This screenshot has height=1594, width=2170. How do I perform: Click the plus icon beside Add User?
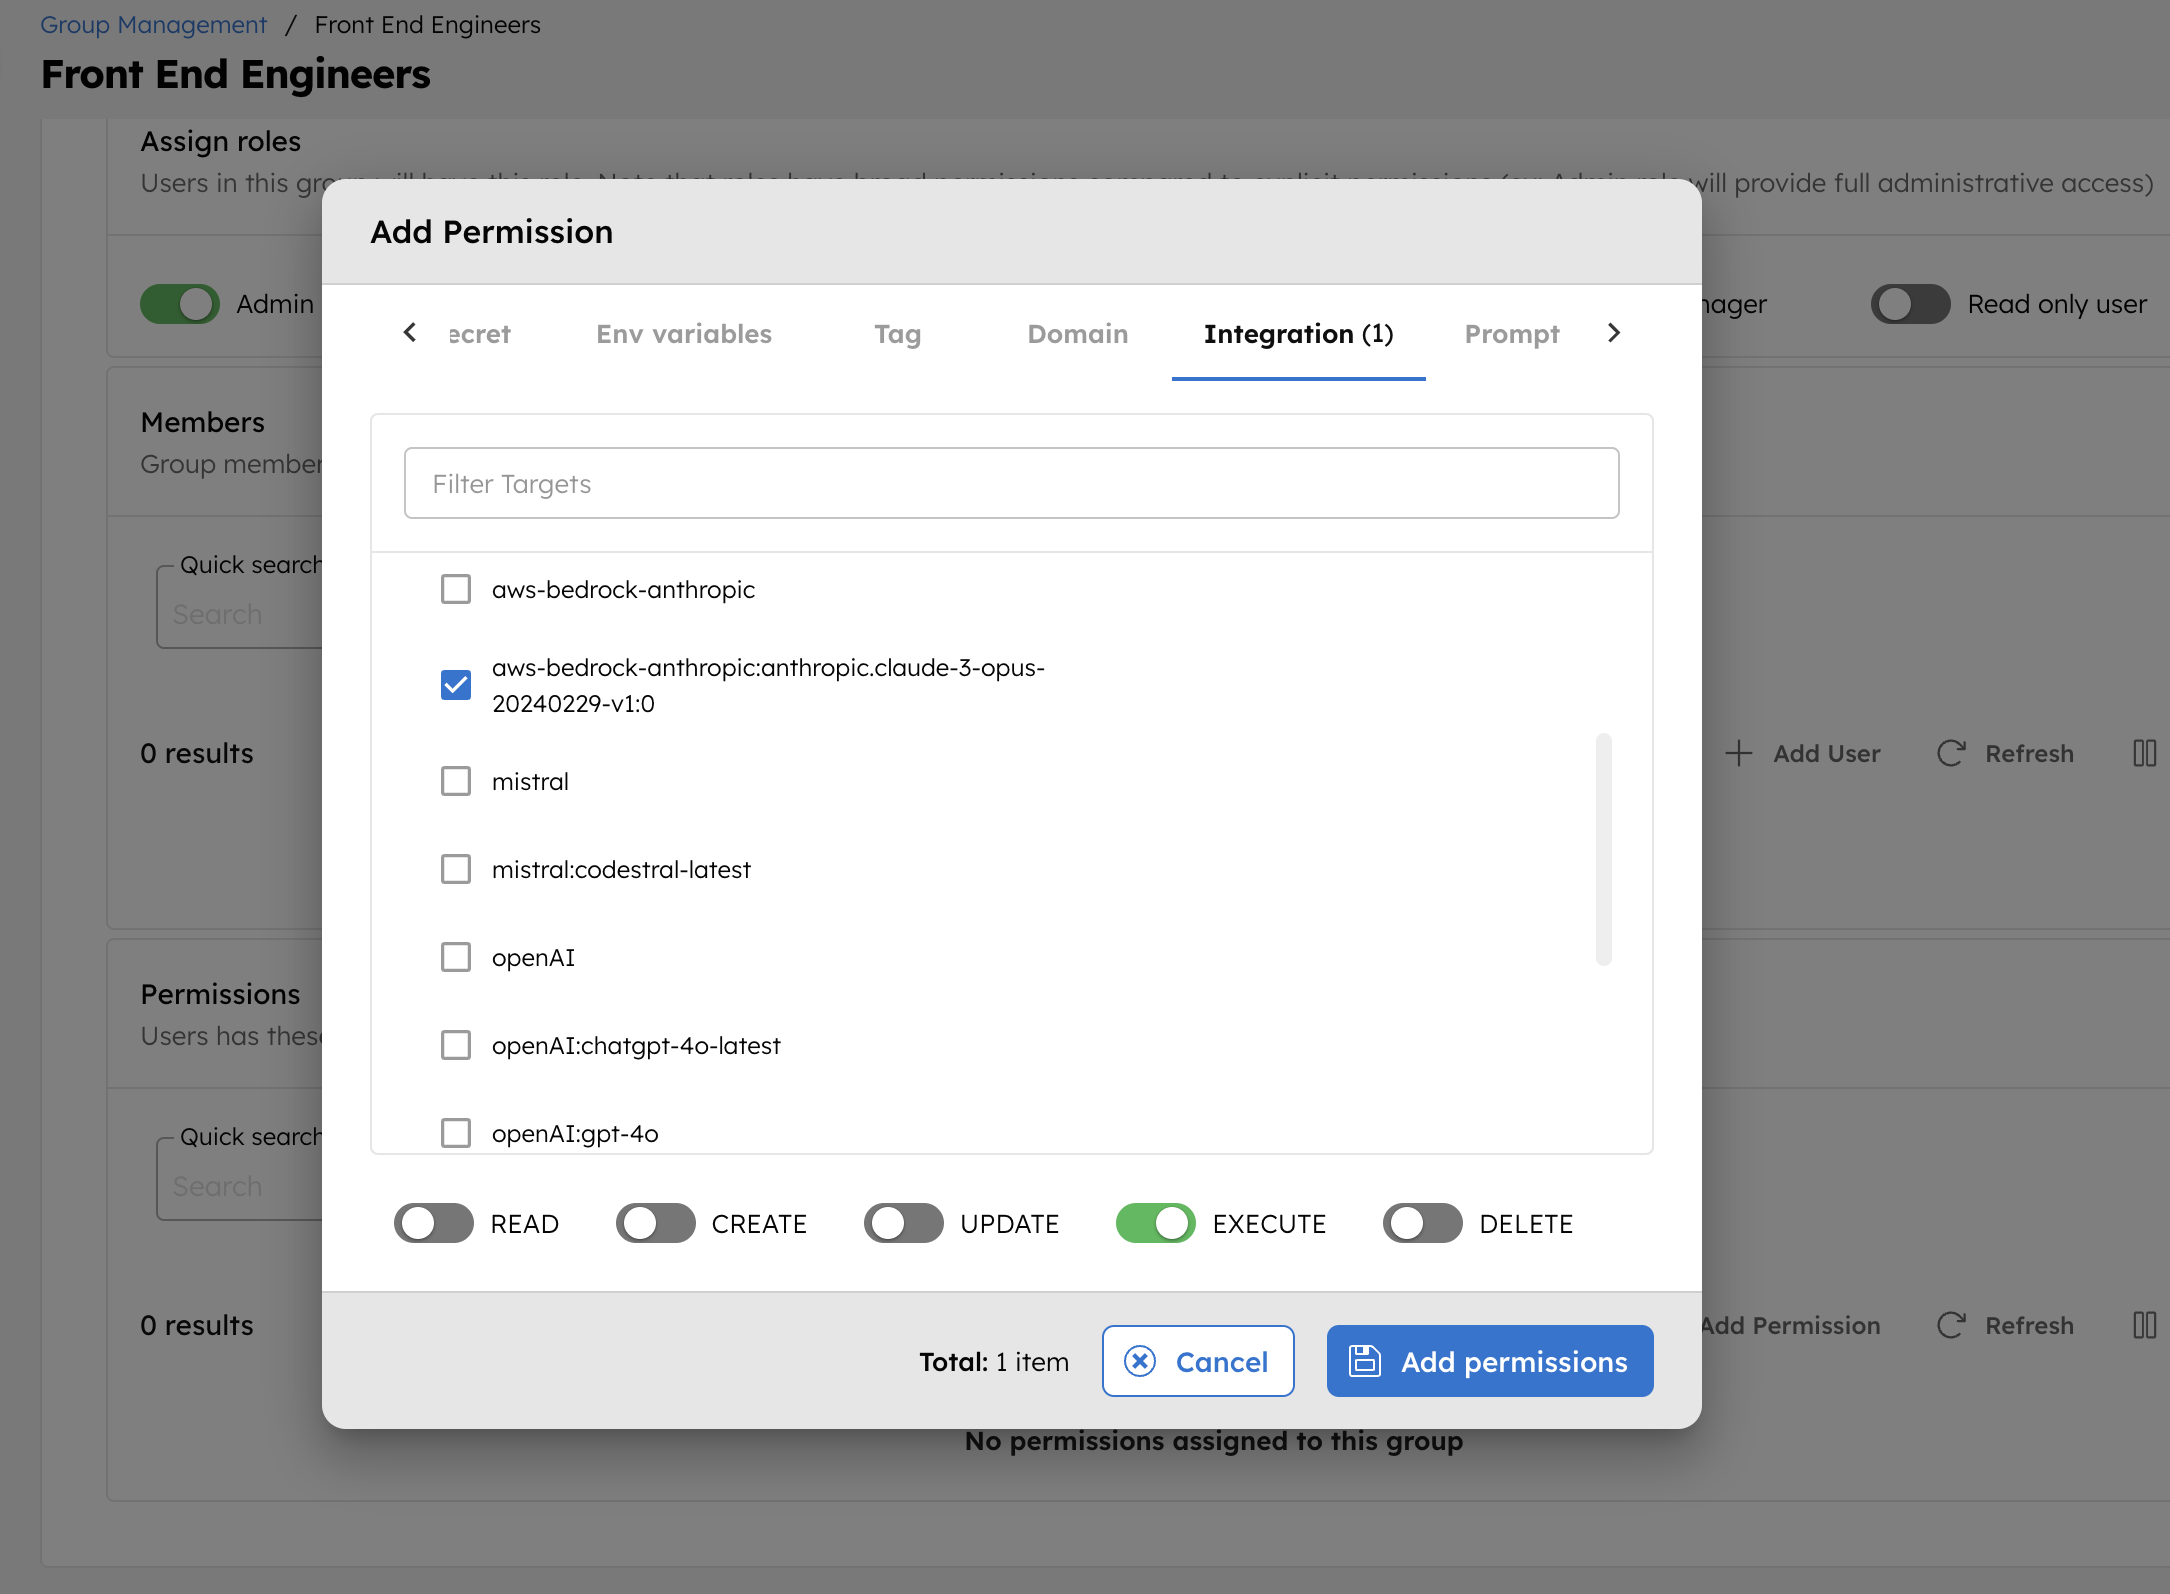1739,753
